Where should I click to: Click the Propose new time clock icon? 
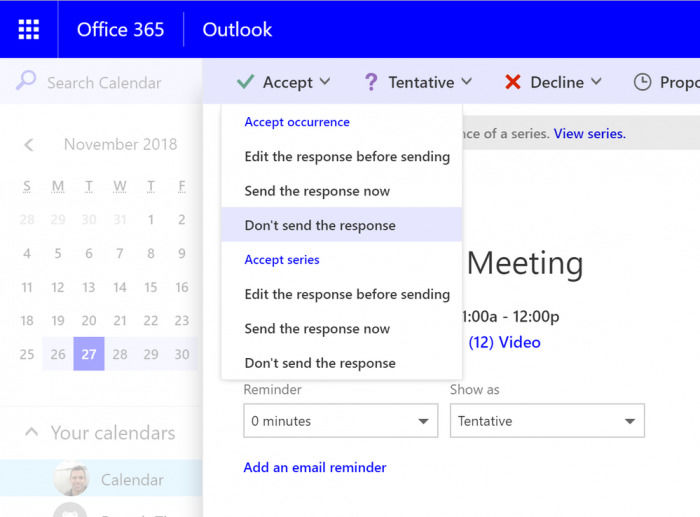click(642, 82)
